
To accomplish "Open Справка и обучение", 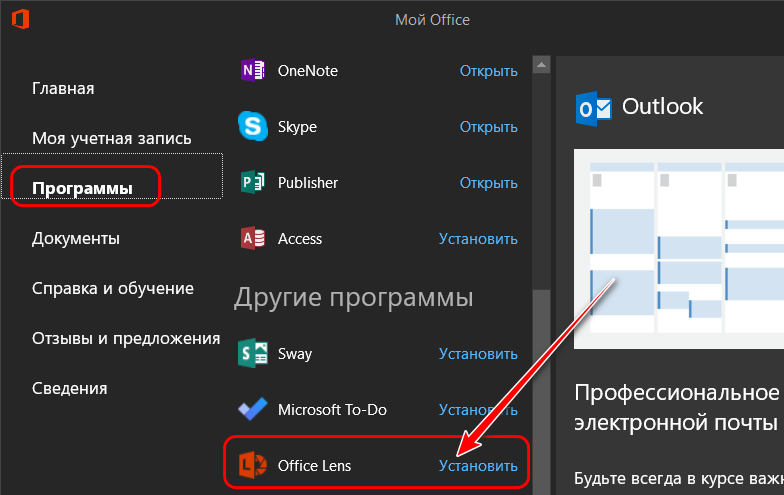I will (x=112, y=288).
